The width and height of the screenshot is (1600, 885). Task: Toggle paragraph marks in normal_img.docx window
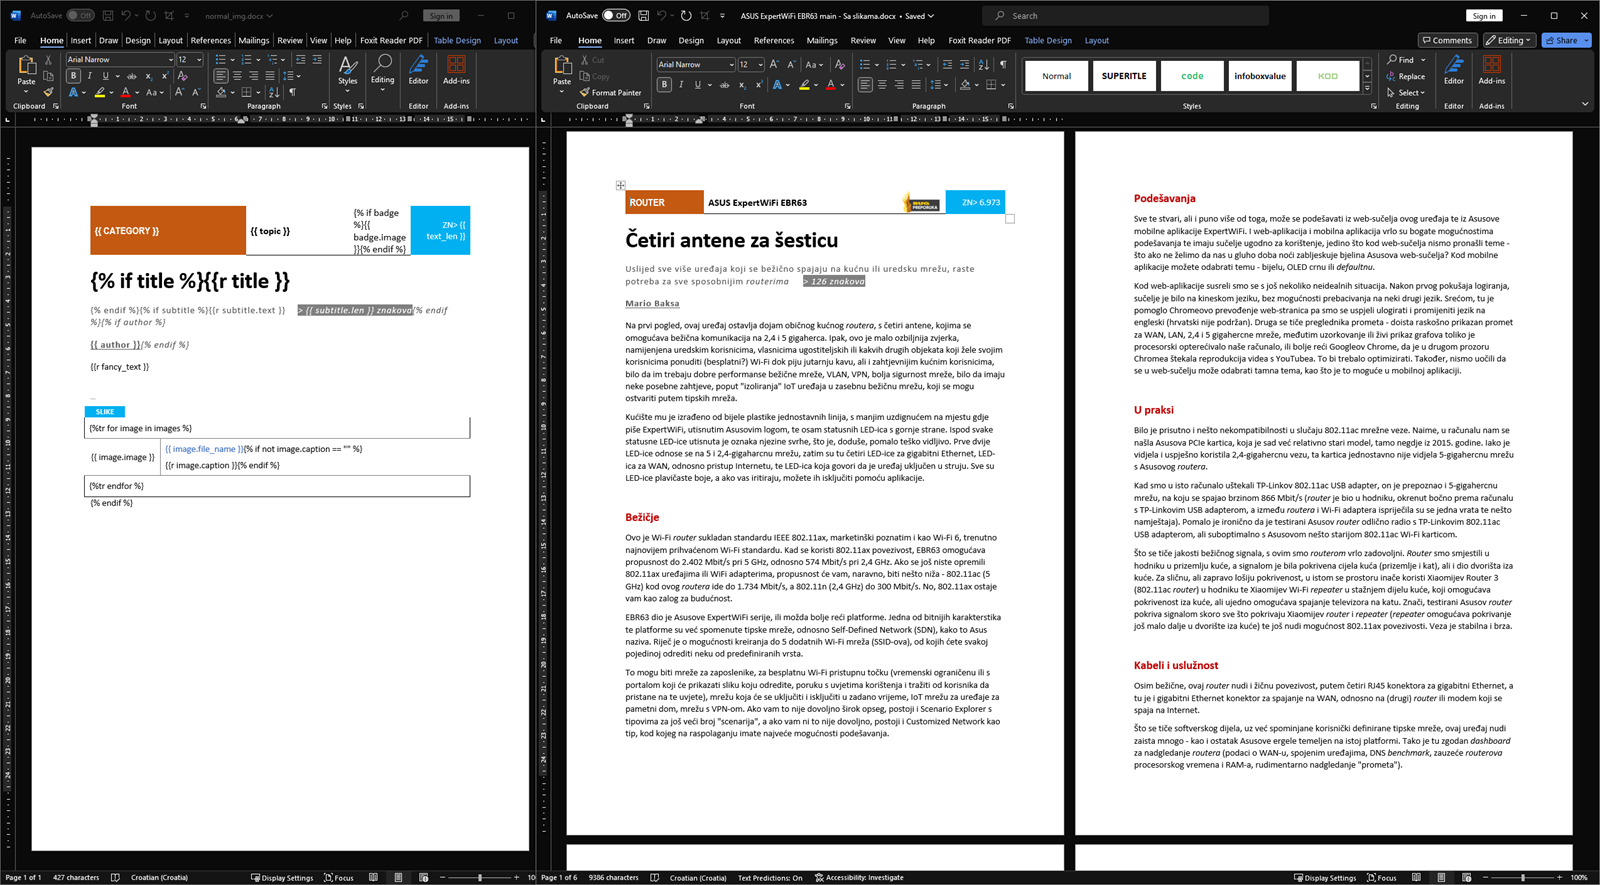(292, 92)
